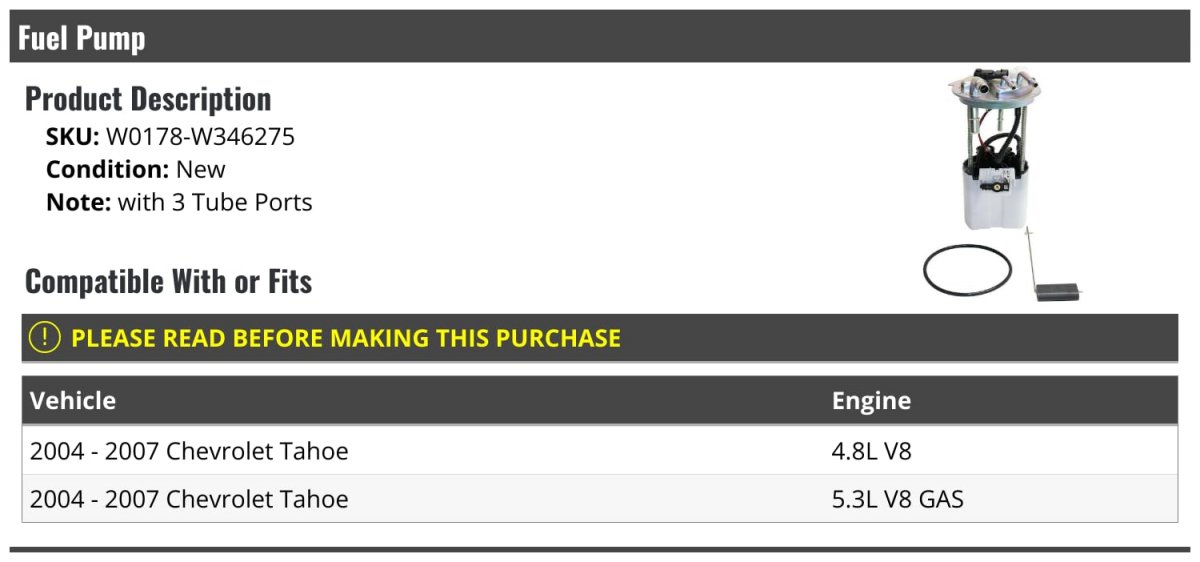The image size is (1200, 562).
Task: Click the Condition: New line
Action: [x=136, y=169]
